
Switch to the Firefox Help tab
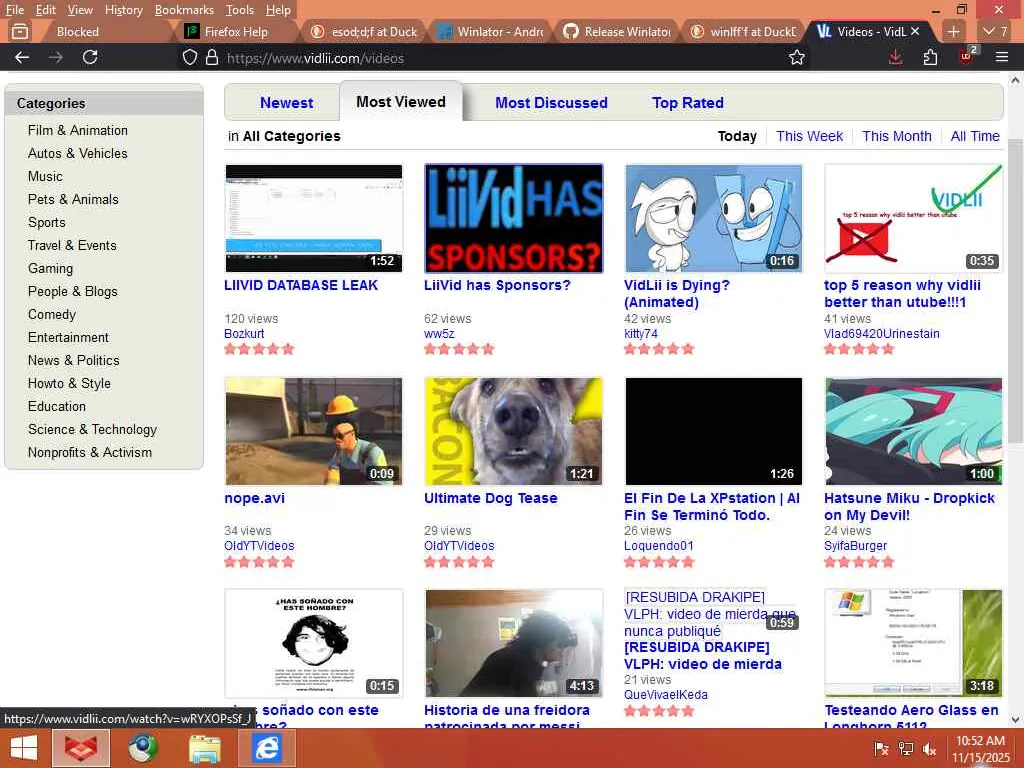point(236,31)
